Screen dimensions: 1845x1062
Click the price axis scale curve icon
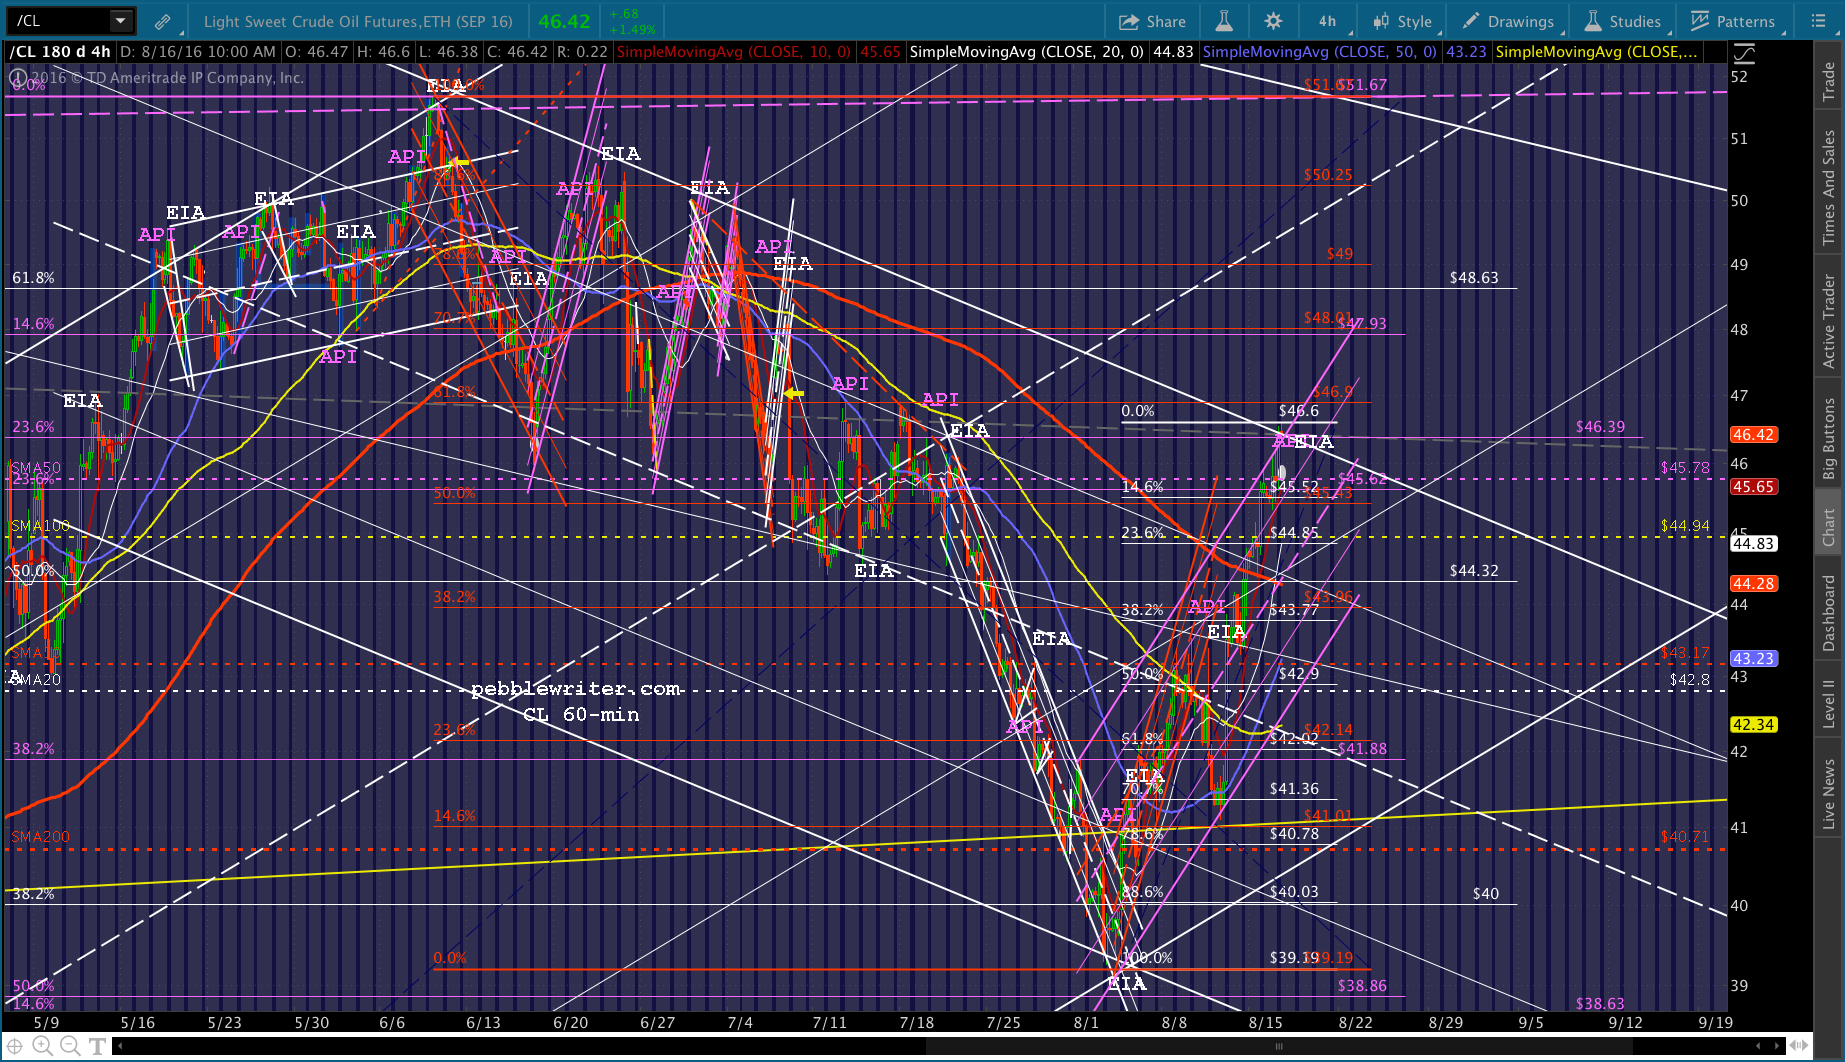1744,52
